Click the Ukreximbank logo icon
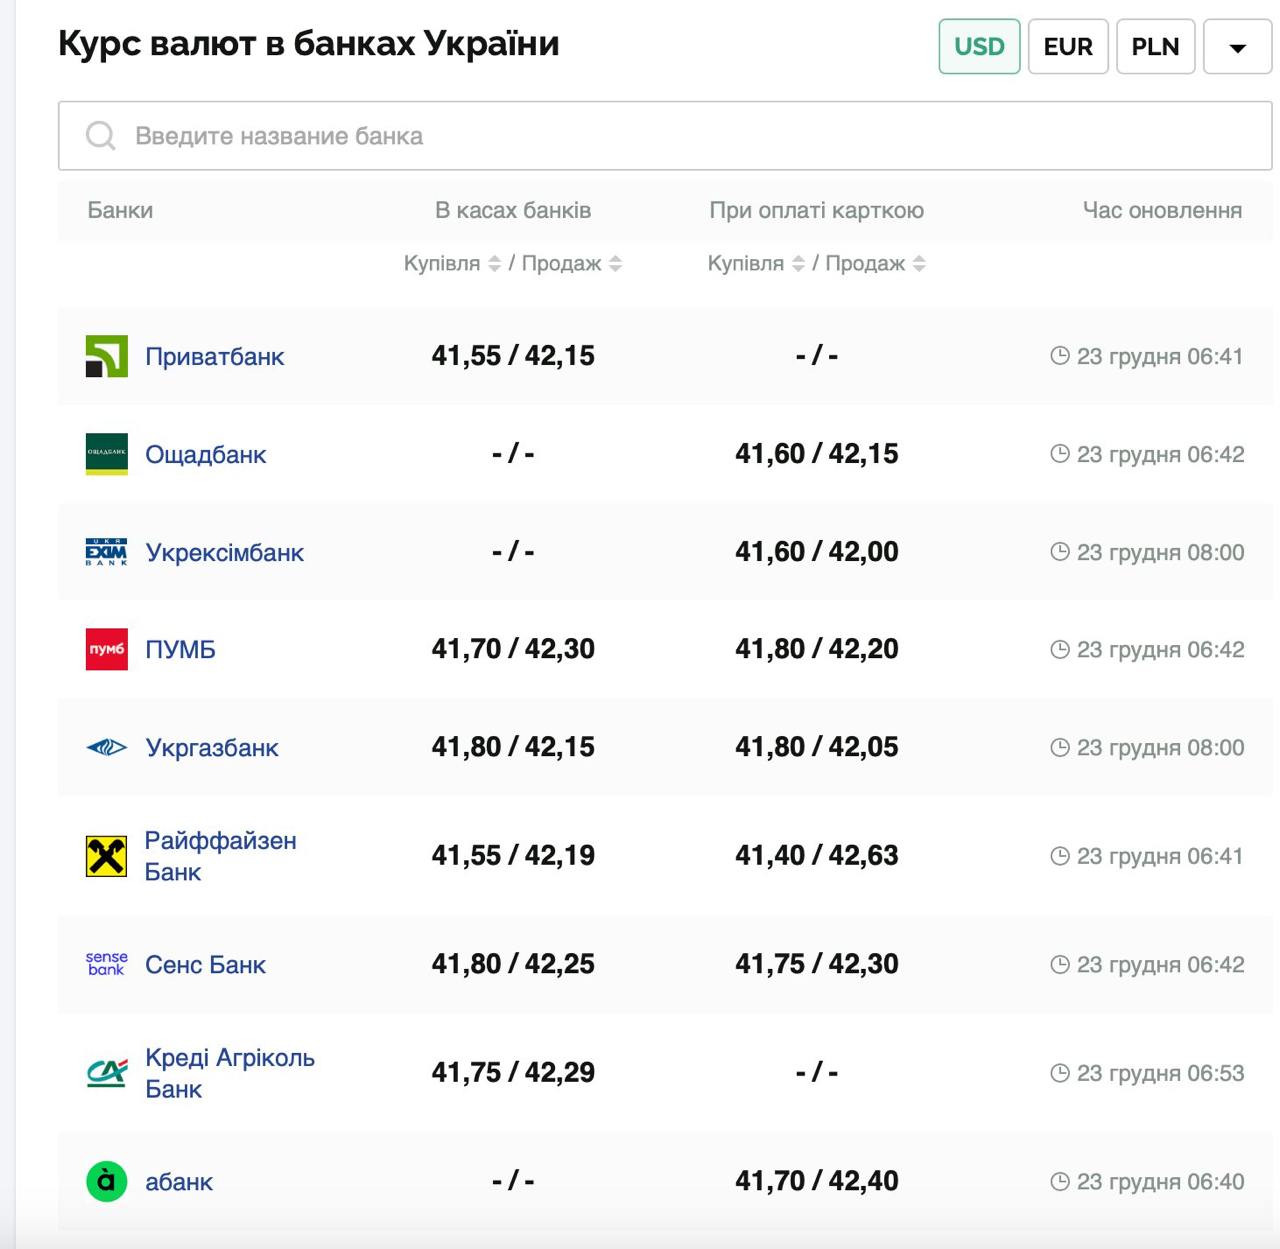 click(106, 552)
